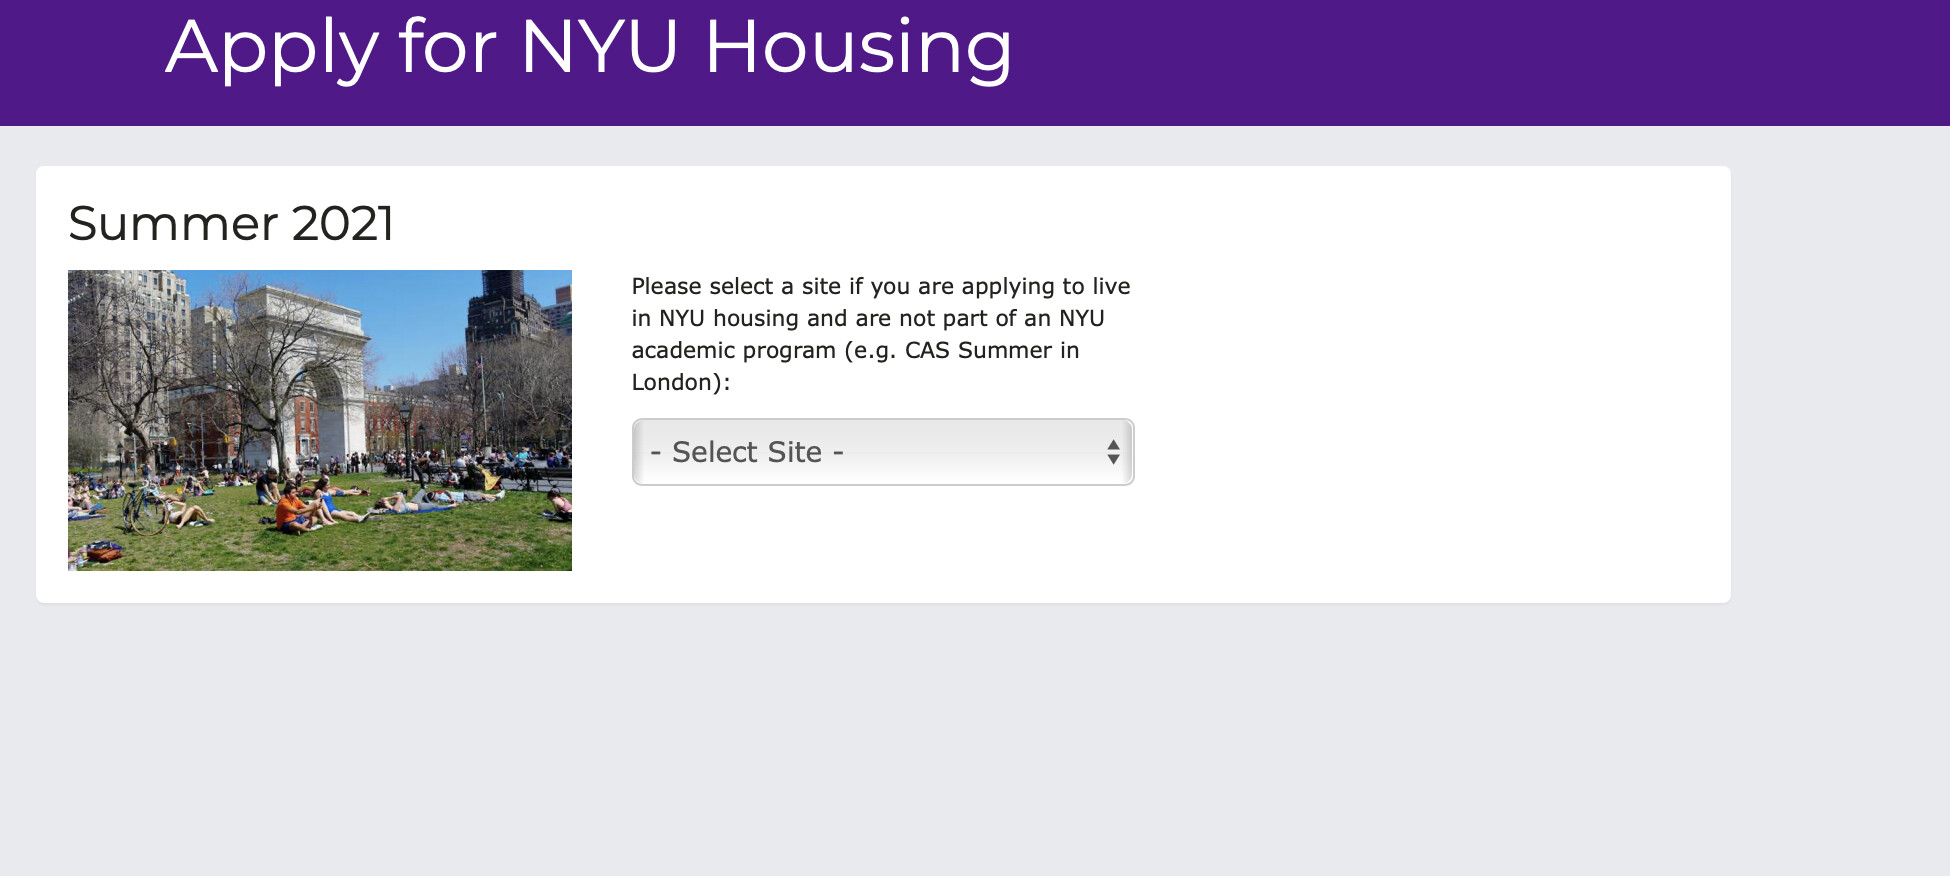Click the up-down arrows on Select Site
This screenshot has width=1950, height=876.
pyautogui.click(x=1113, y=452)
